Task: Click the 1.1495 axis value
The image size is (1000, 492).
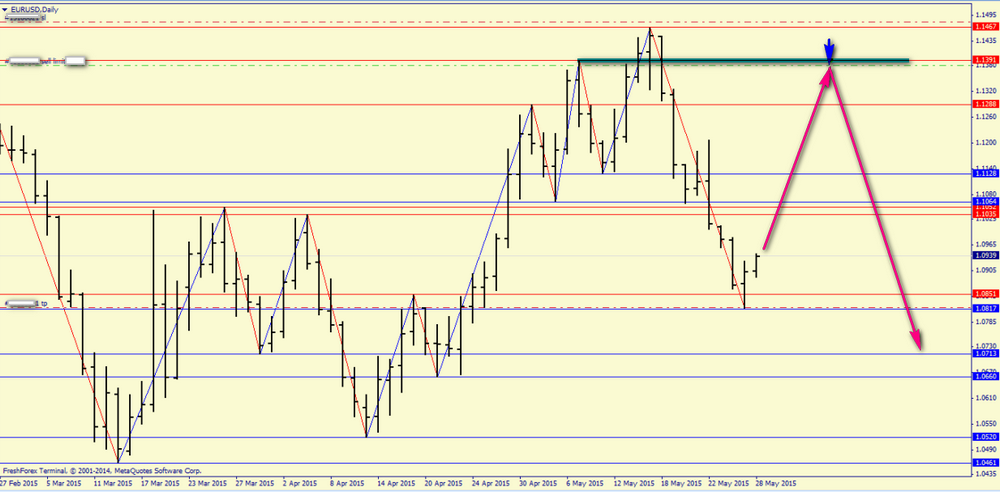Action: tap(986, 14)
